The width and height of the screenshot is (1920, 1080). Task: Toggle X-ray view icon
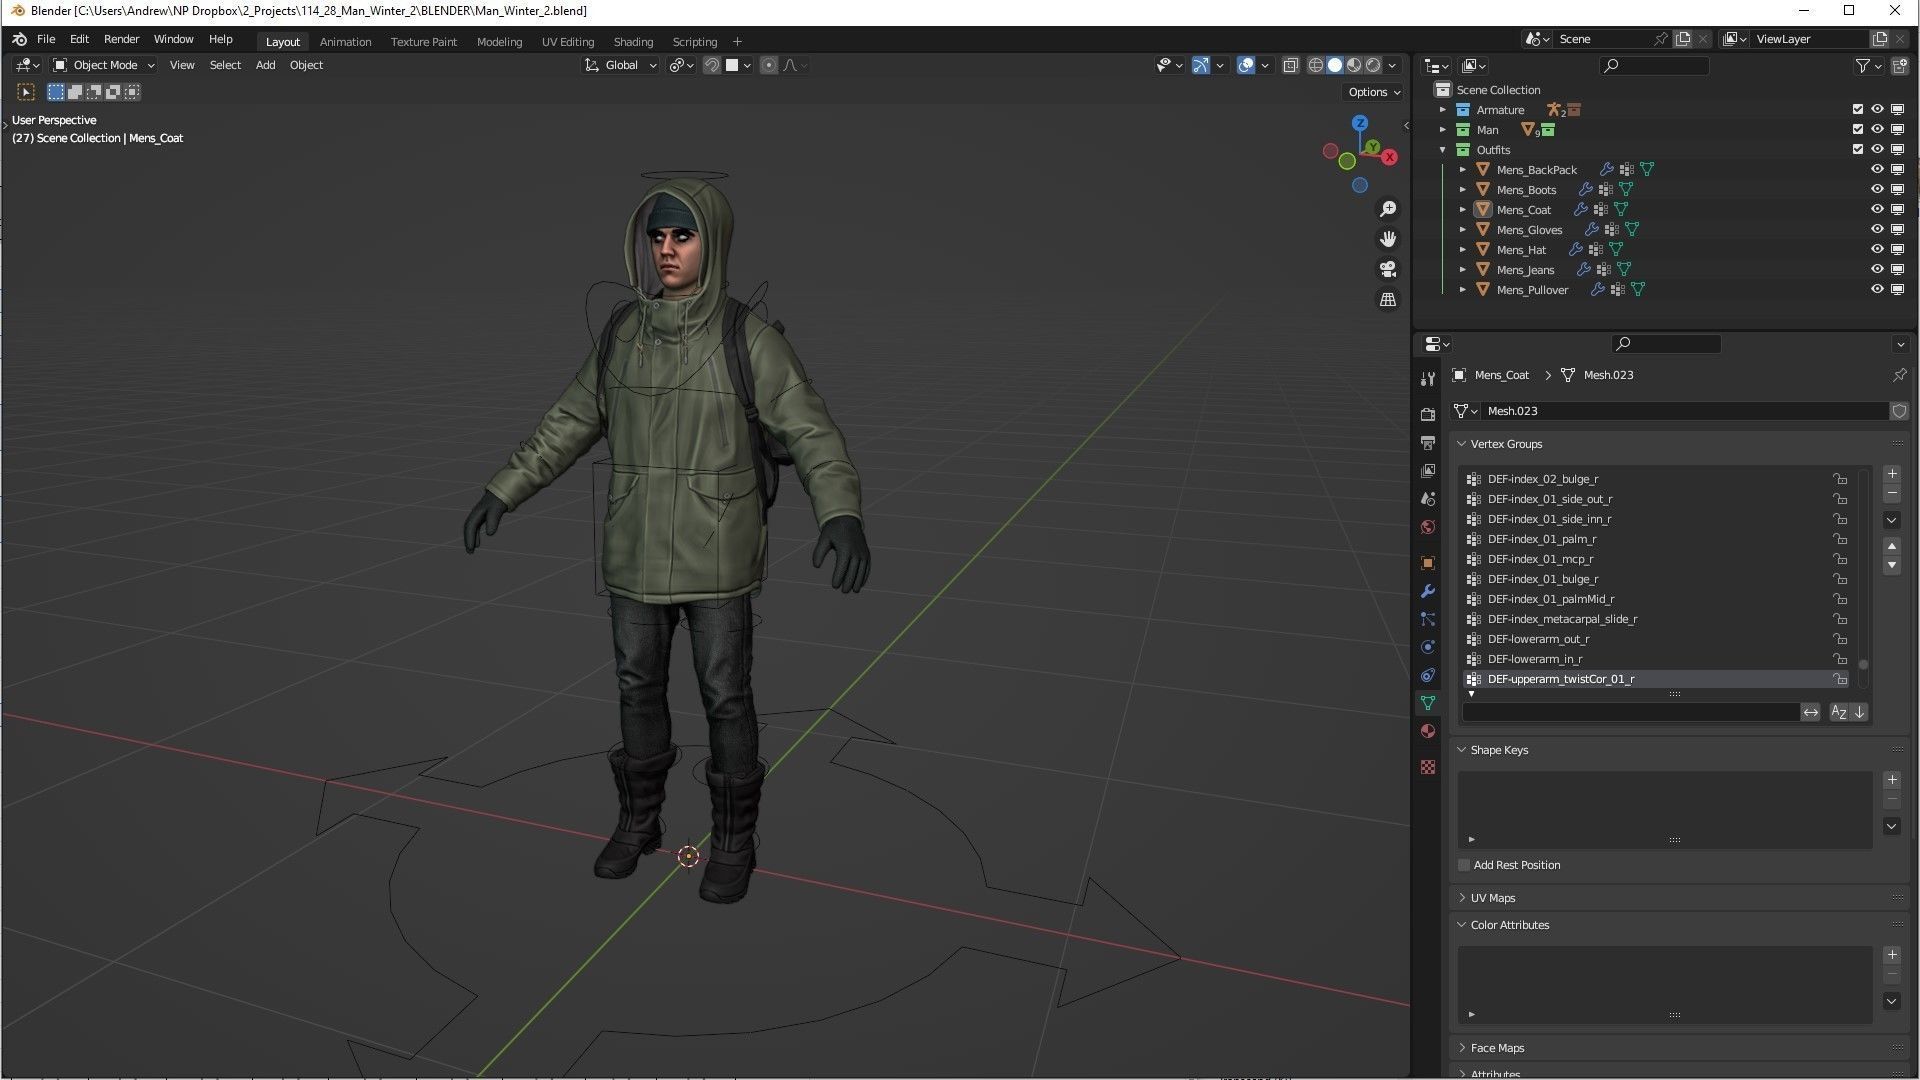click(x=1290, y=65)
